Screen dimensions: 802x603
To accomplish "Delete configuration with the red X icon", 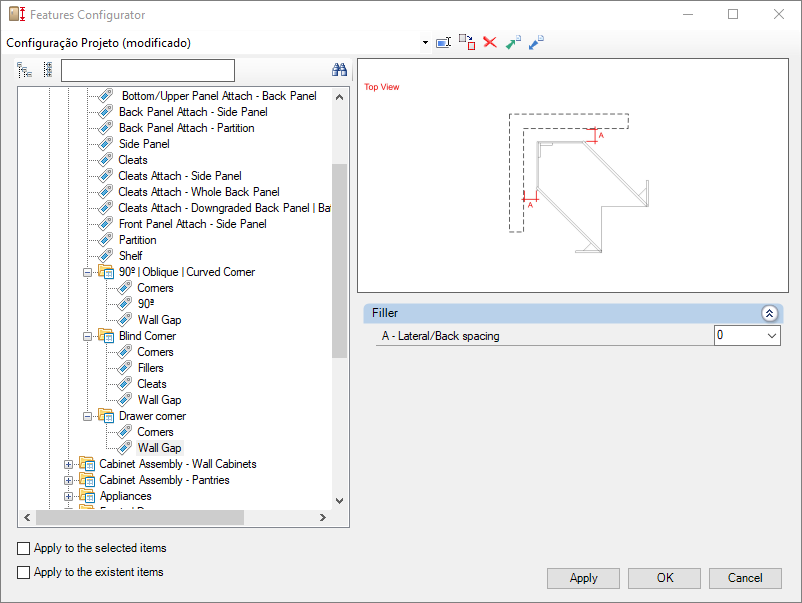I will (490, 42).
